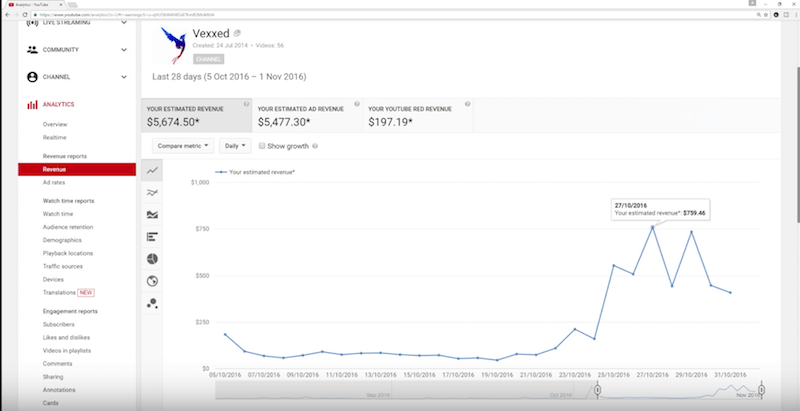Expand the Community section chevron
Image resolution: width=800 pixels, height=411 pixels.
(124, 50)
